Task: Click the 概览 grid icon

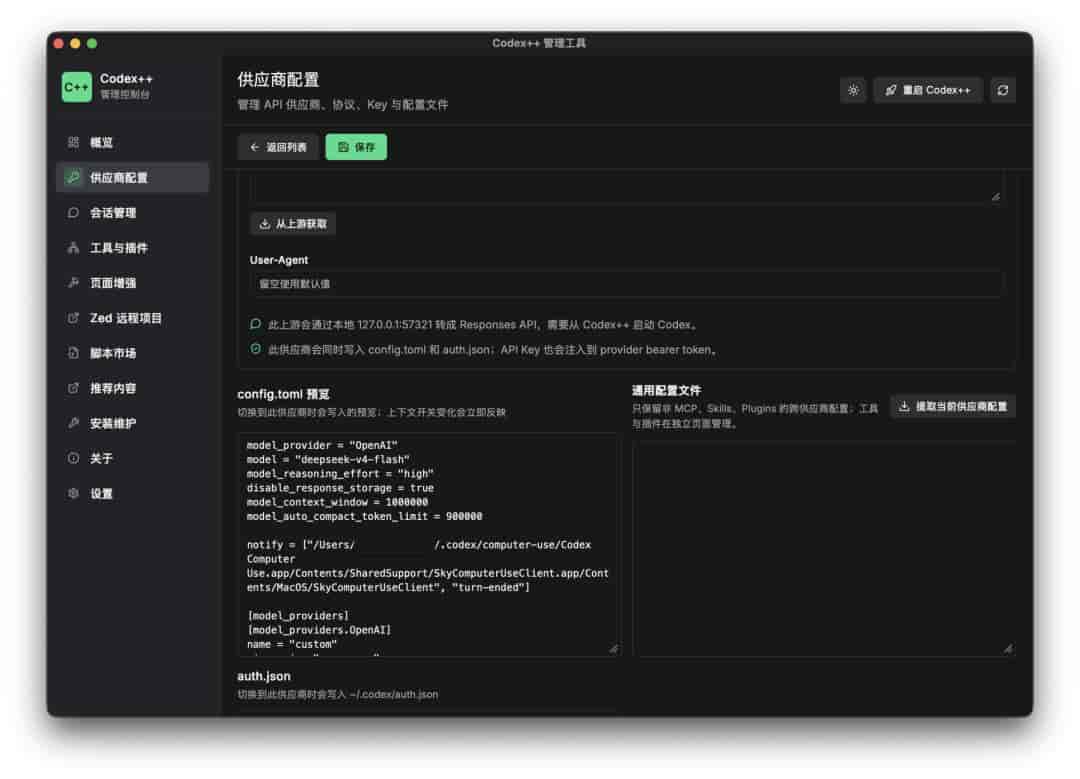Action: (x=74, y=143)
